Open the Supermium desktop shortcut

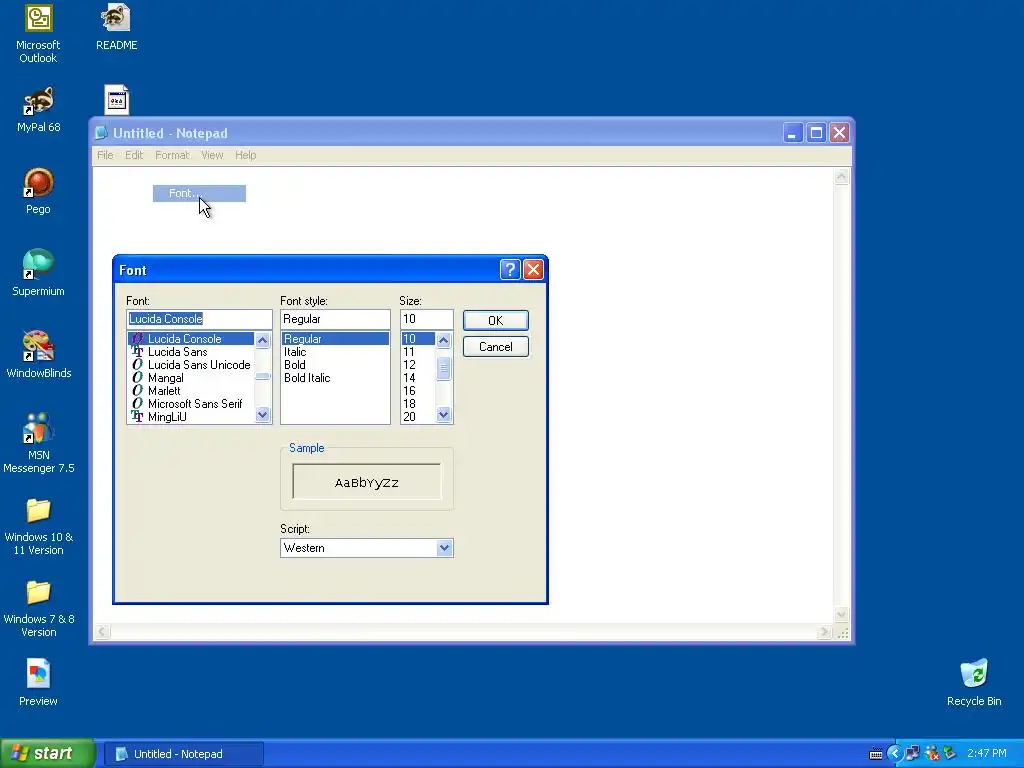38,273
